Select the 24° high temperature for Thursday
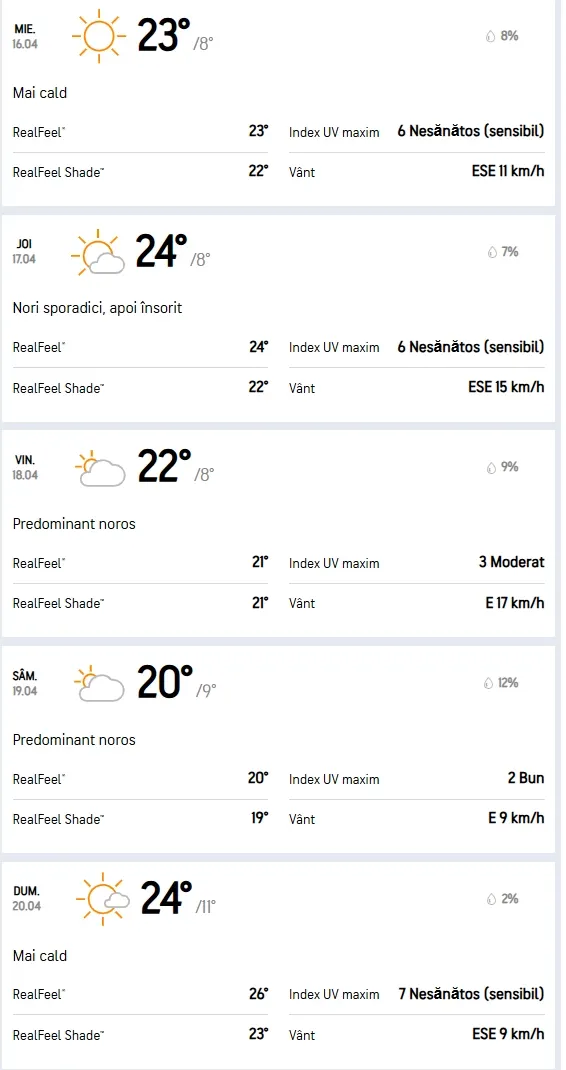This screenshot has width=566, height=1070. pos(162,251)
